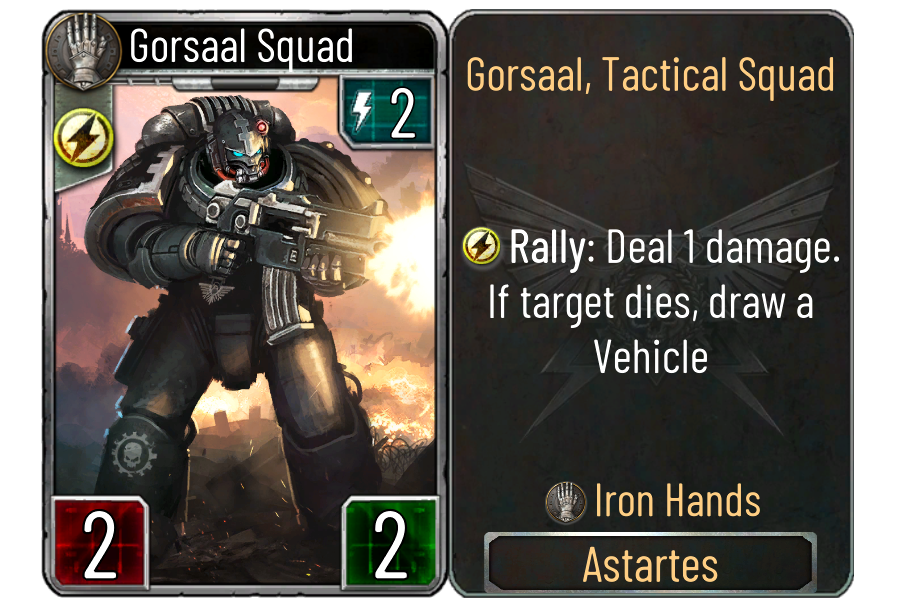The image size is (900, 600).
Task: Click the green health value 2
Action: click(x=390, y=544)
